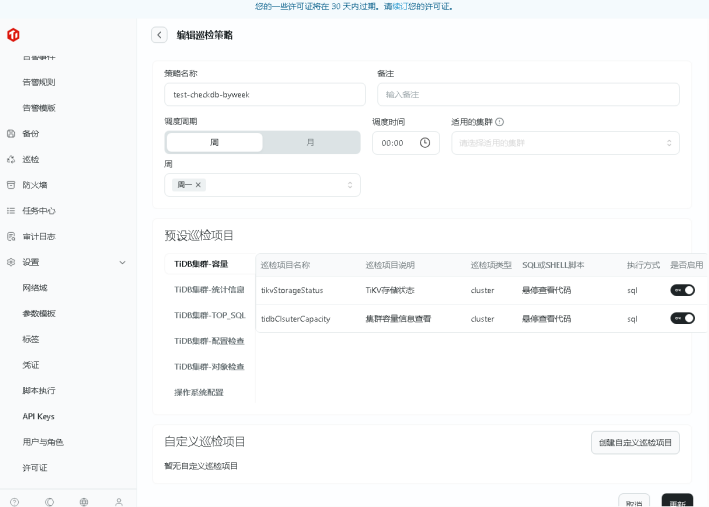Viewport: 709px width, 507px height.
Task: Click the back arrow beside 编辑巡检策略
Action: coord(159,35)
